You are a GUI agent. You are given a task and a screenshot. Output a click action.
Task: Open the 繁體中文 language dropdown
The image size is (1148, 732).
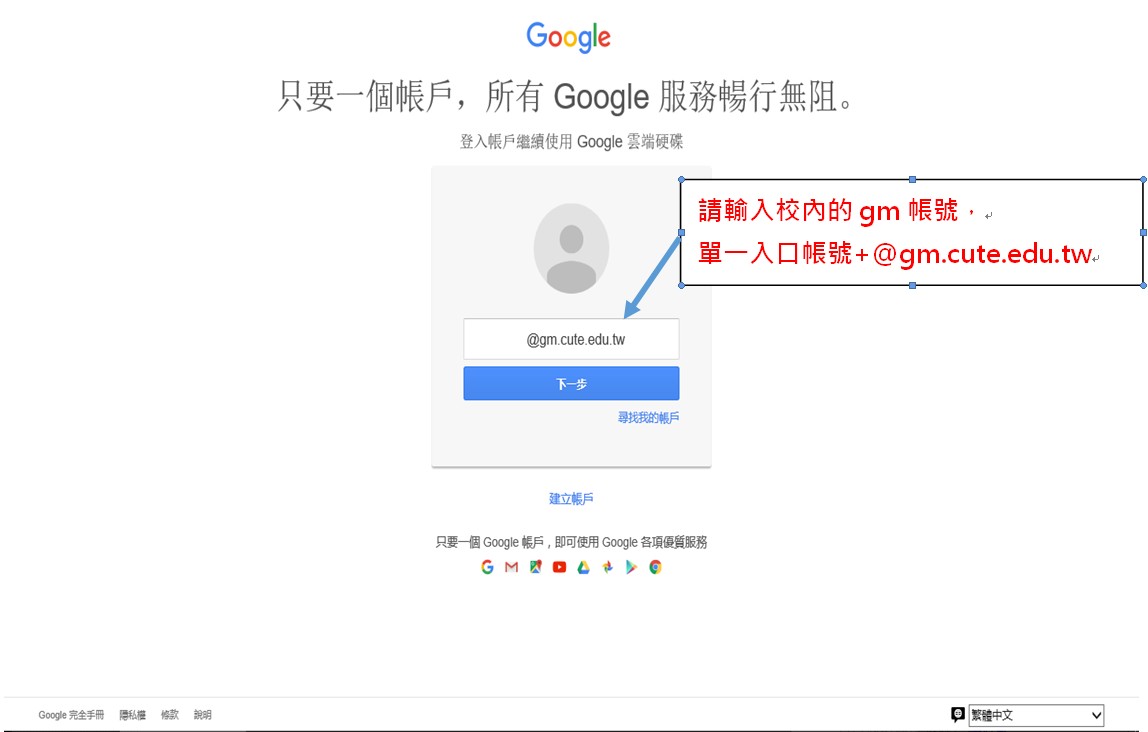click(1036, 715)
